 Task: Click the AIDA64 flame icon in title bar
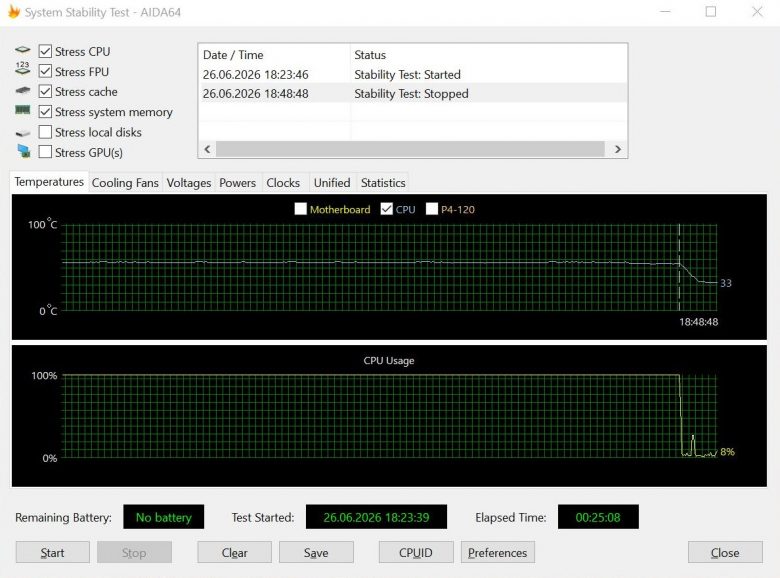pos(13,11)
